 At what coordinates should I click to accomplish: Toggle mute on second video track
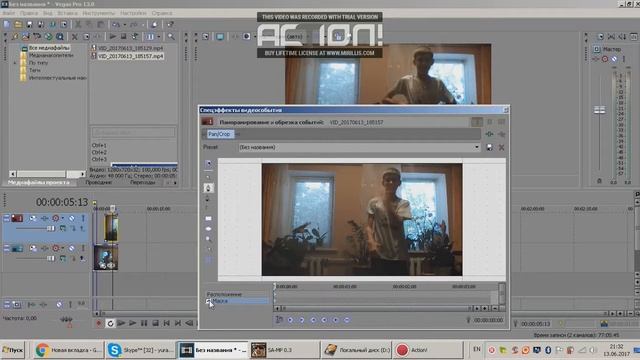tap(71, 248)
